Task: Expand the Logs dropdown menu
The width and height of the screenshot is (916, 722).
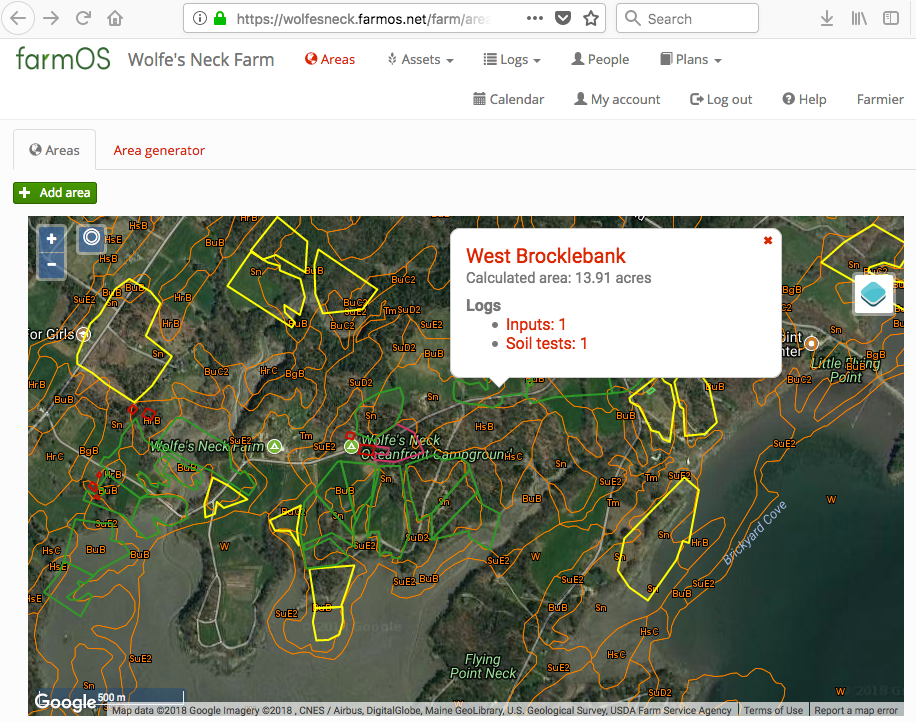Action: (x=512, y=60)
